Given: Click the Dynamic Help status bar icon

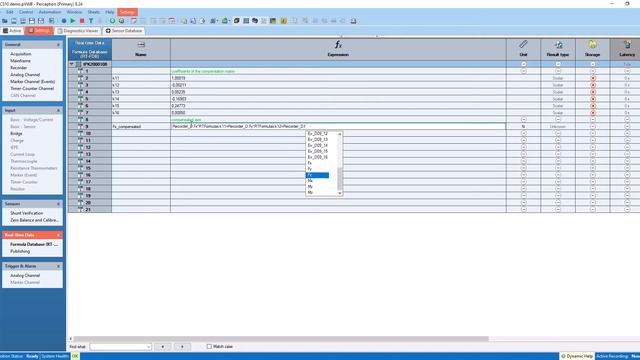Looking at the screenshot, I should pos(563,356).
